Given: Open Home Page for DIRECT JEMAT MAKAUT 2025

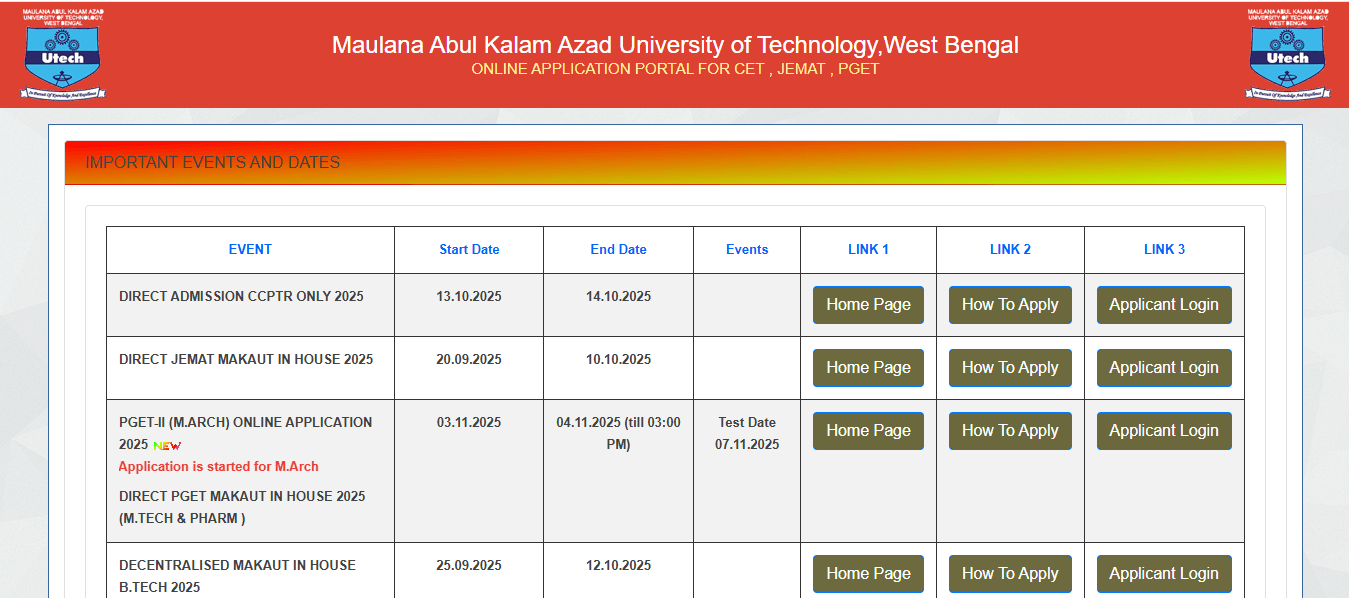Looking at the screenshot, I should (x=867, y=367).
